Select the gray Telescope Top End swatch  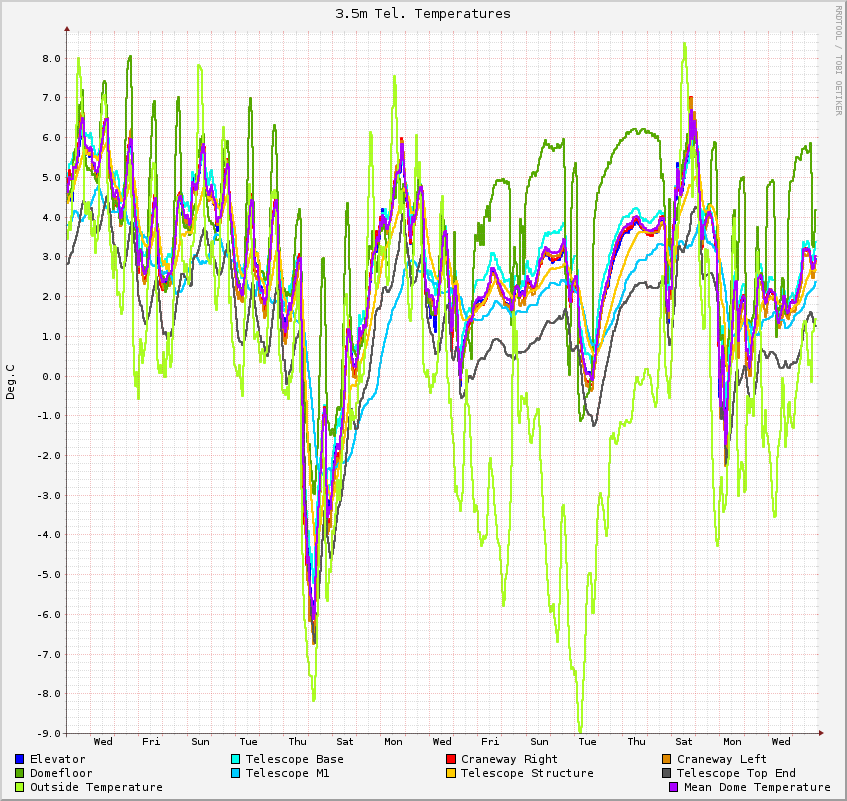(x=667, y=773)
